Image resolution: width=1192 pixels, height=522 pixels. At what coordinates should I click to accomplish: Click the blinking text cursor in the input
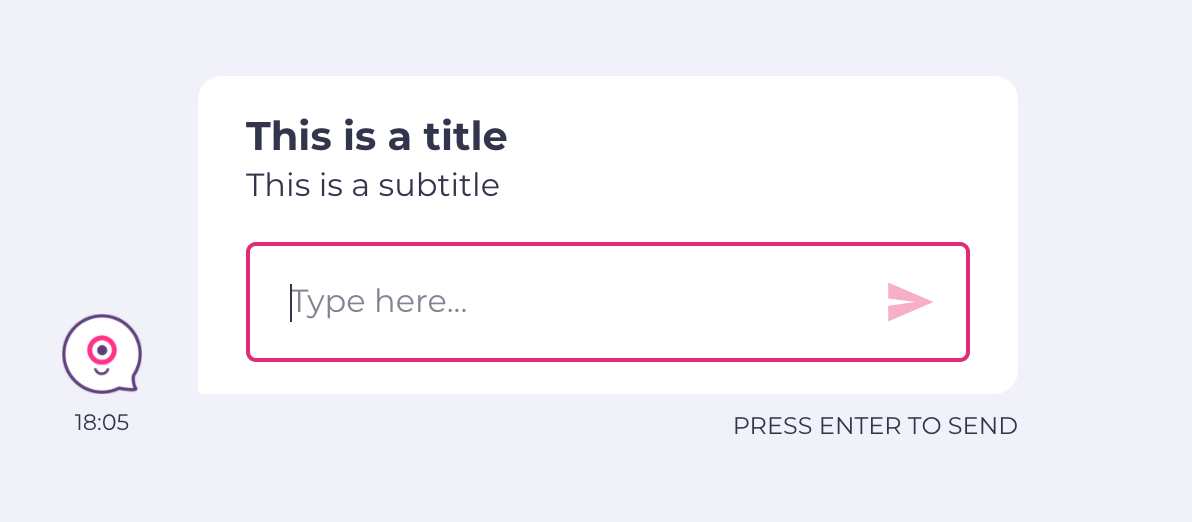pyautogui.click(x=290, y=302)
